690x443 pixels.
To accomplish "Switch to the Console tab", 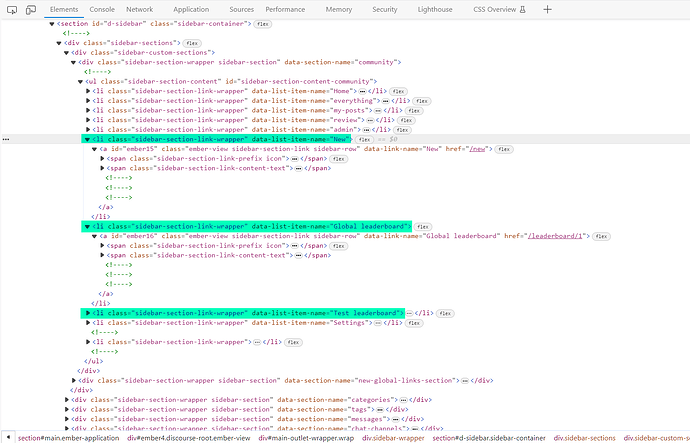I will pyautogui.click(x=102, y=9).
